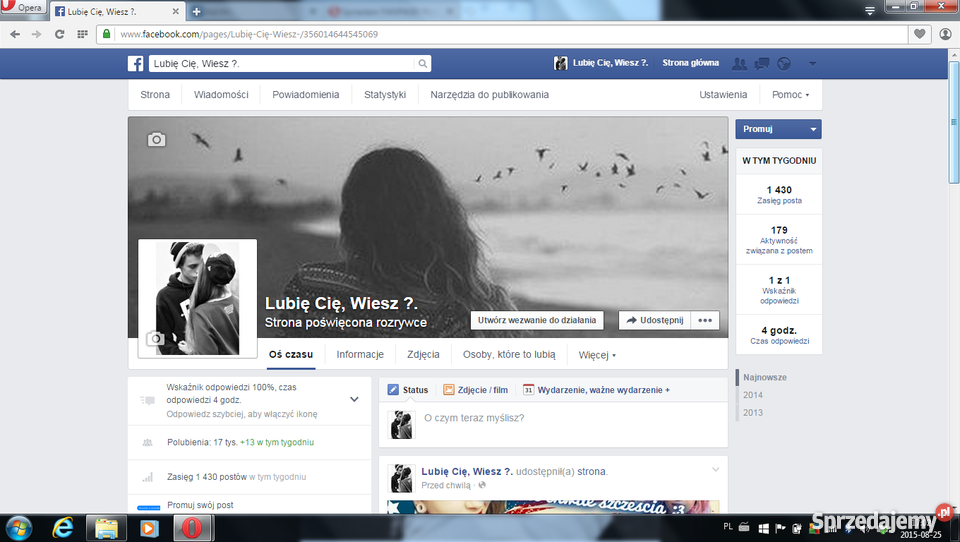The height and width of the screenshot is (542, 960).
Task: Click the Facebook logo icon
Action: coord(135,63)
